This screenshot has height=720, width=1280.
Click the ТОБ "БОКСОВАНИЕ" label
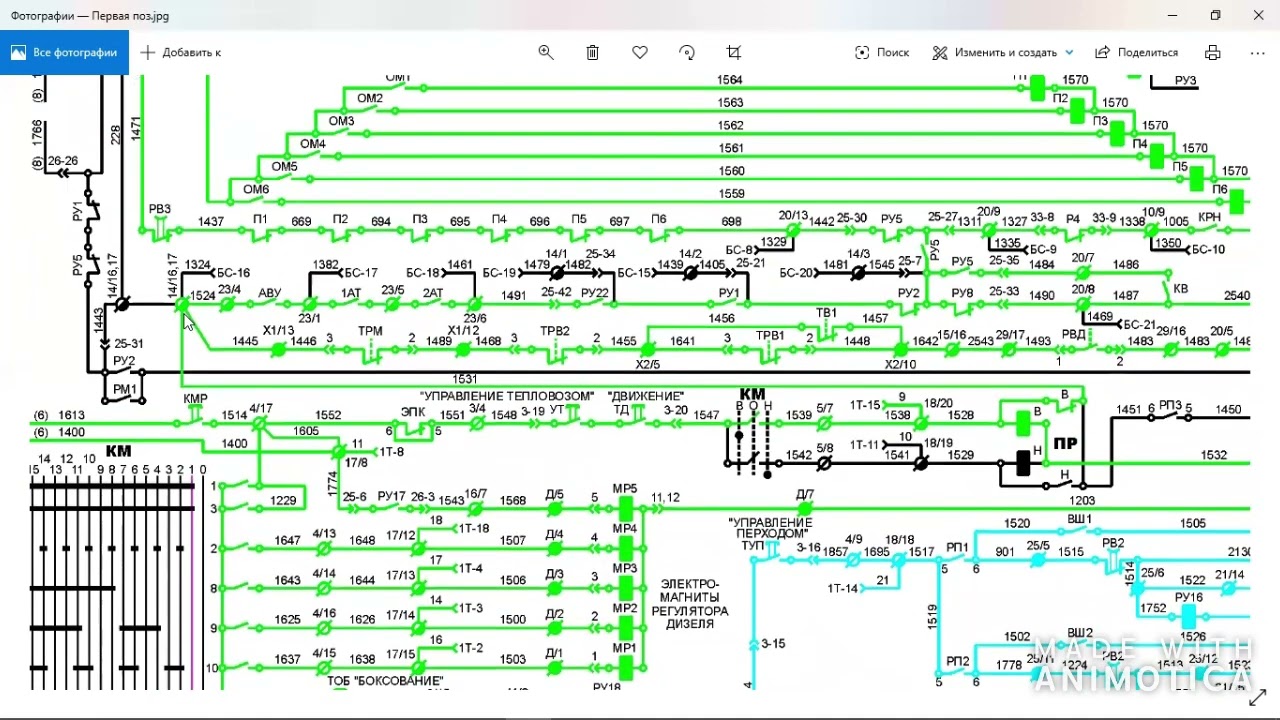point(385,681)
